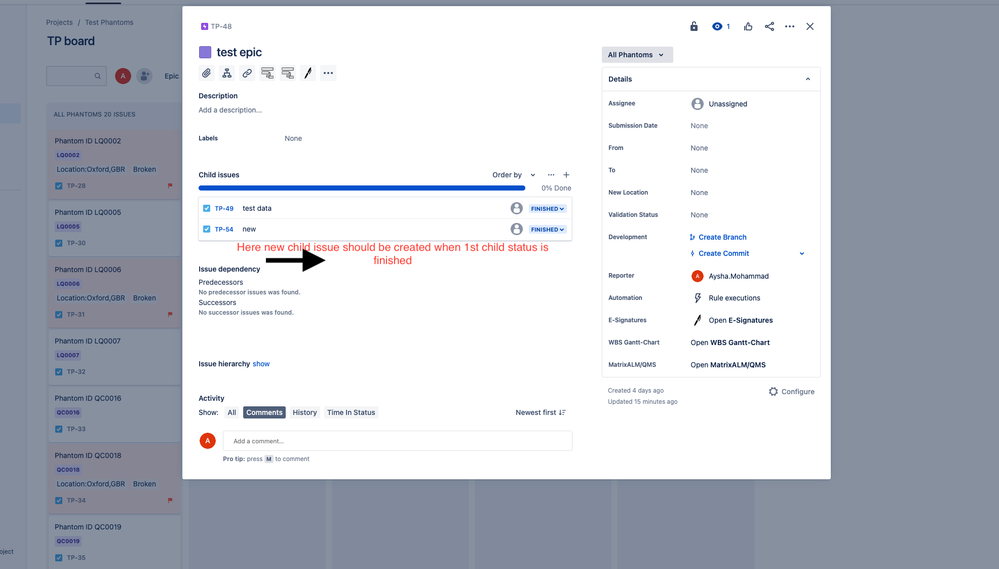Open the Order by dropdown
This screenshot has height=569, width=999.
[514, 175]
